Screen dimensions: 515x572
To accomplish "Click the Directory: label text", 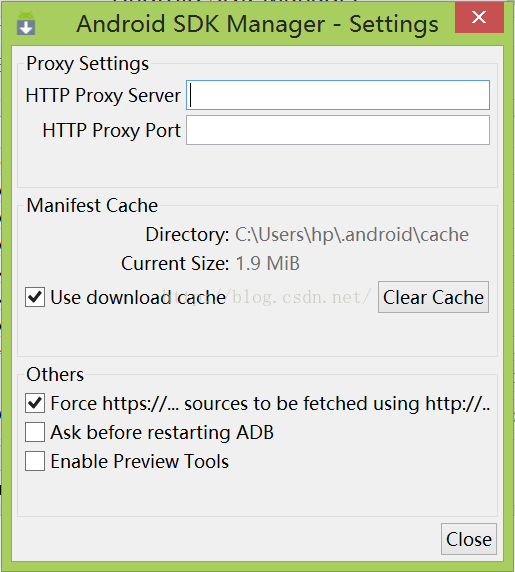I will pos(187,234).
